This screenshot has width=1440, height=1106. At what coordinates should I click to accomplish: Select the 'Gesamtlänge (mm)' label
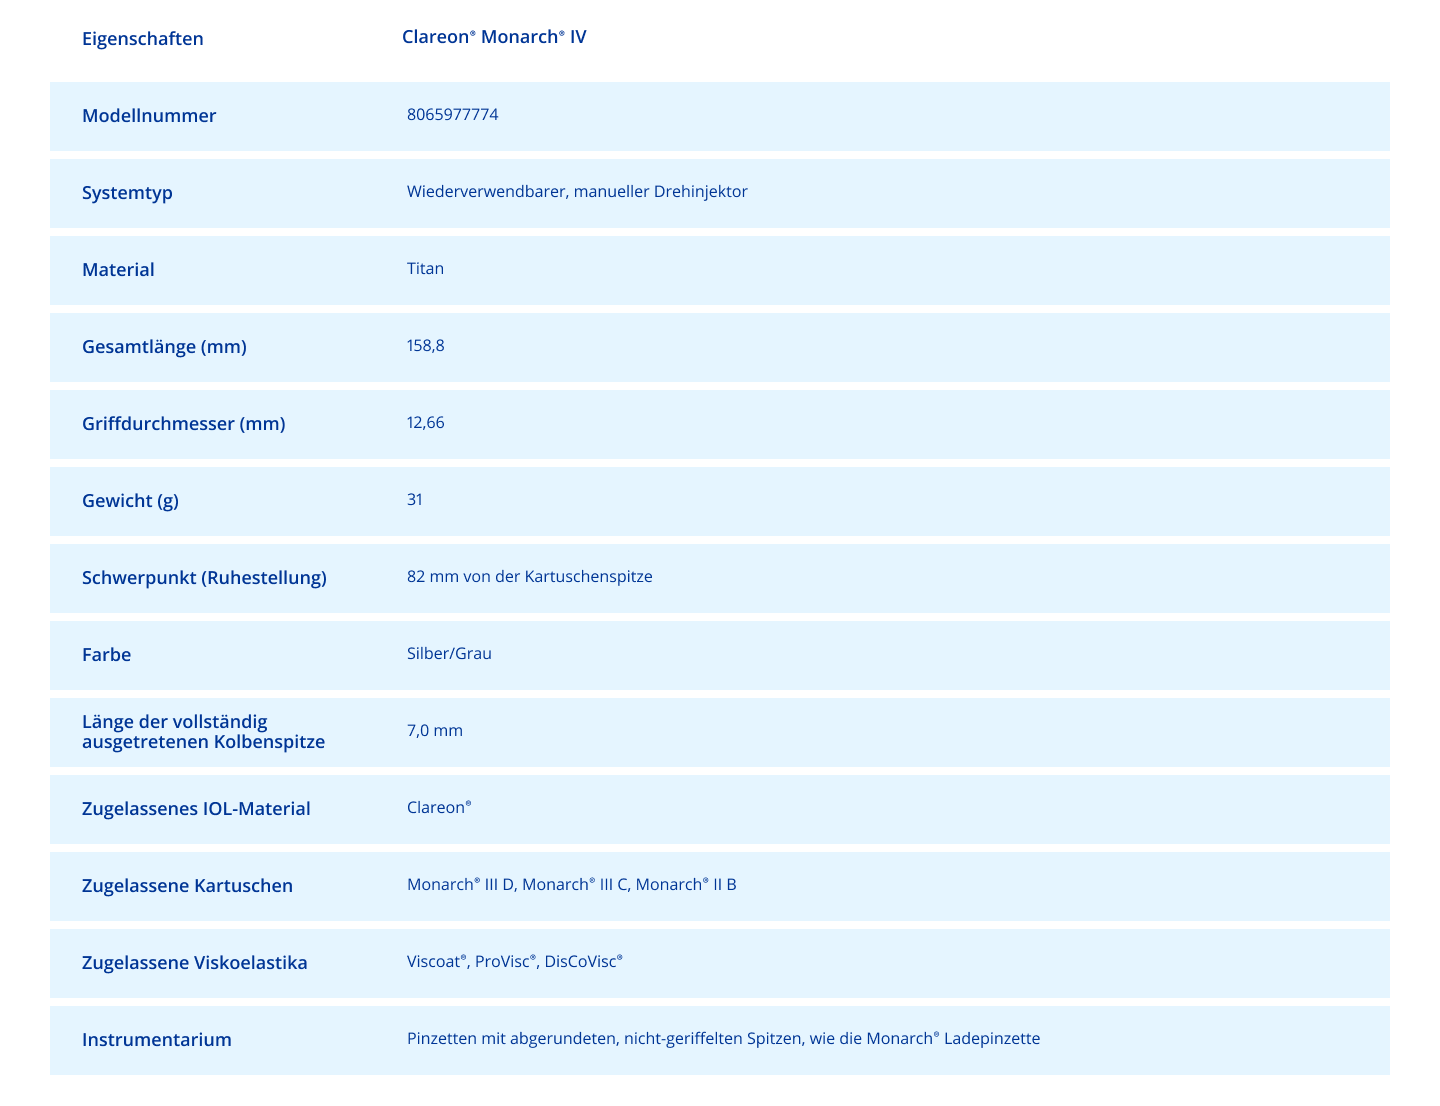click(164, 347)
